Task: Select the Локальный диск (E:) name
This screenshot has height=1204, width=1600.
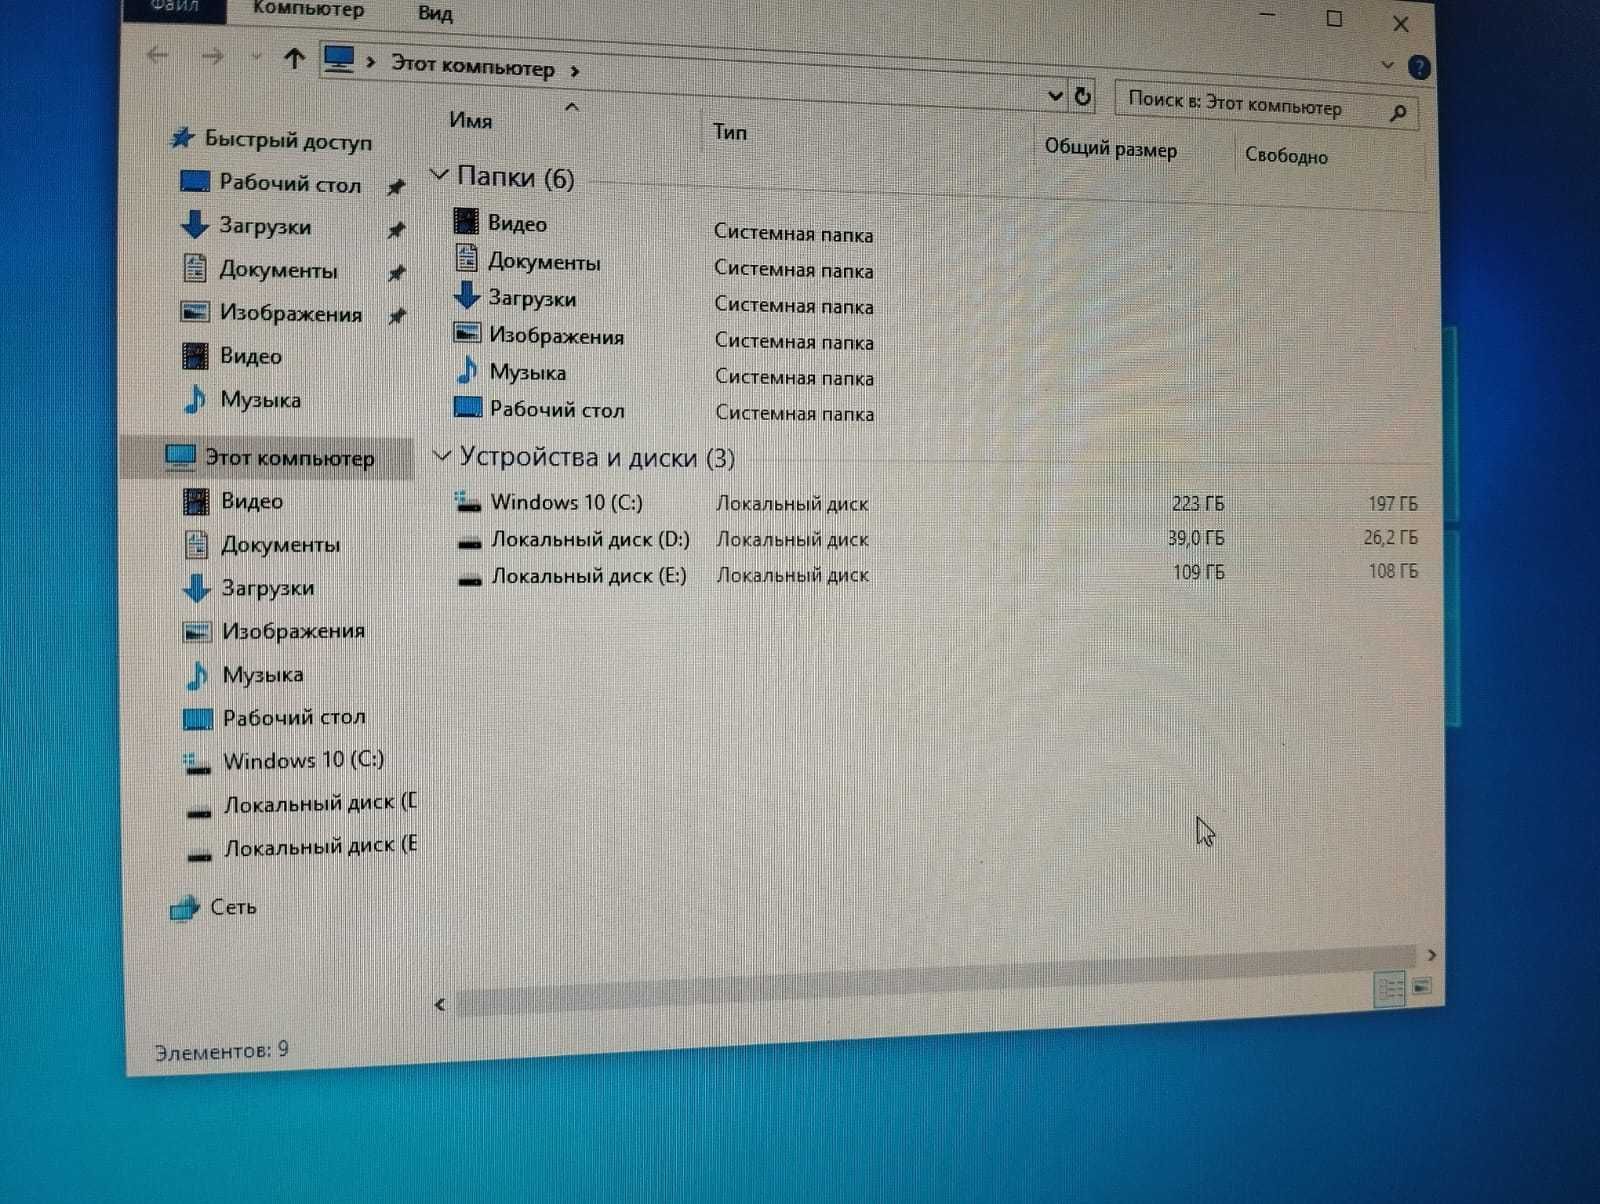Action: click(588, 576)
